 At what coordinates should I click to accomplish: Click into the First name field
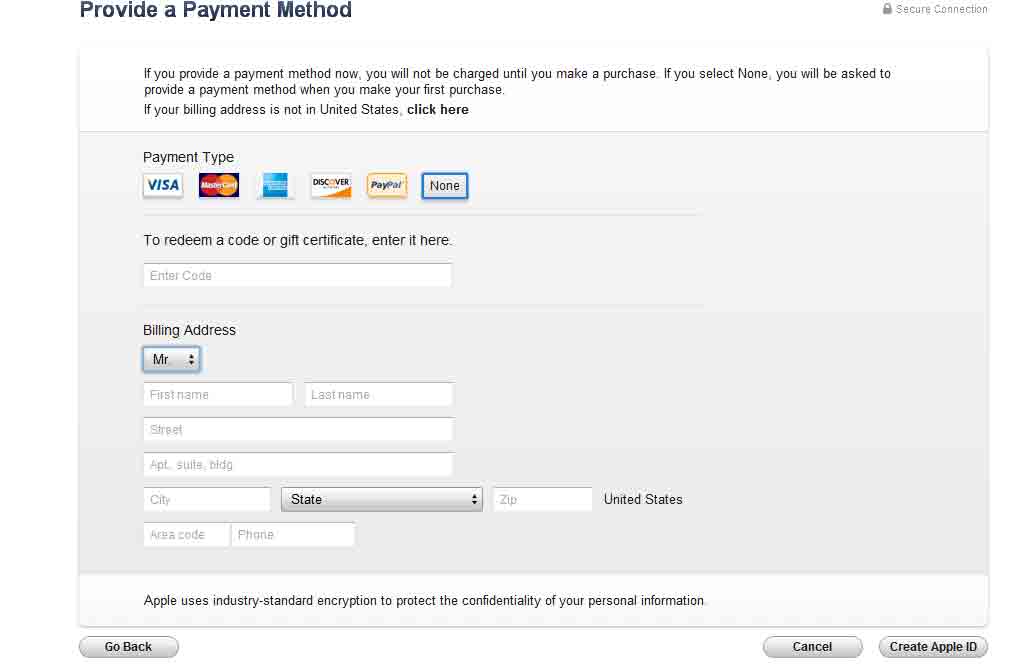218,394
